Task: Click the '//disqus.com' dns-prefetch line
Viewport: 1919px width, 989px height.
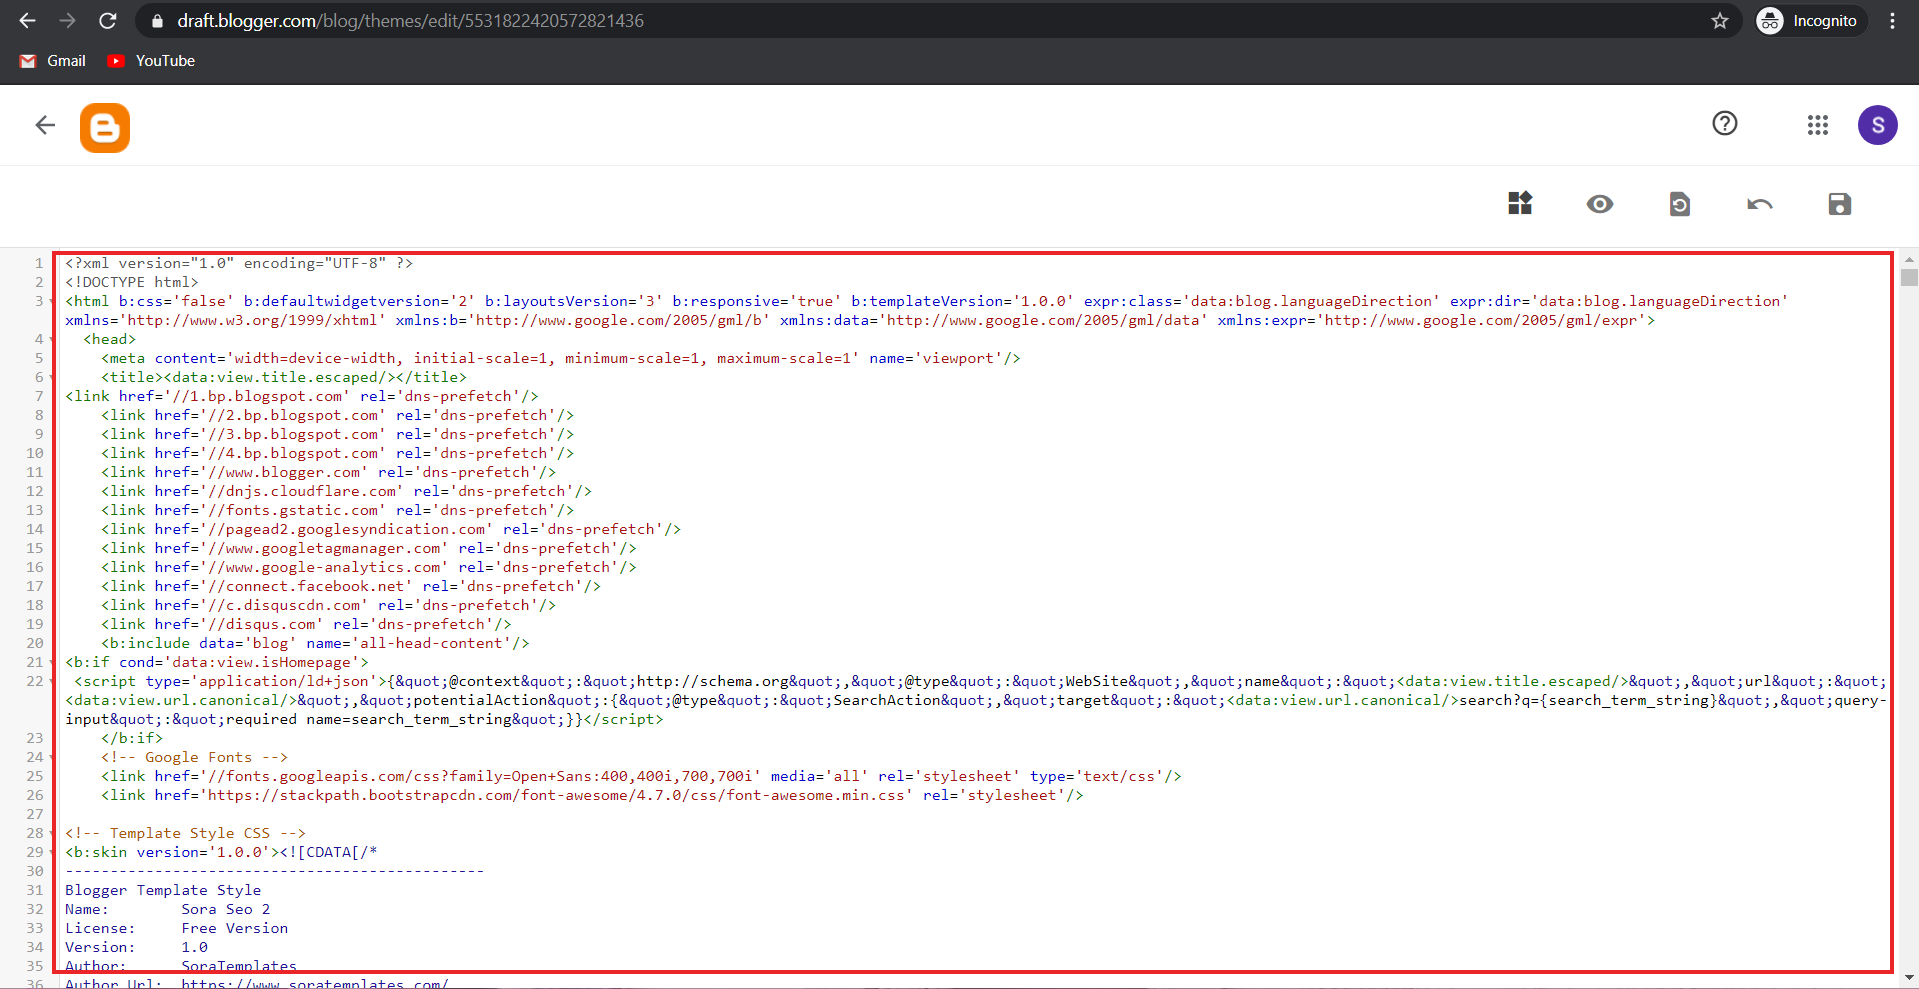Action: pyautogui.click(x=306, y=624)
